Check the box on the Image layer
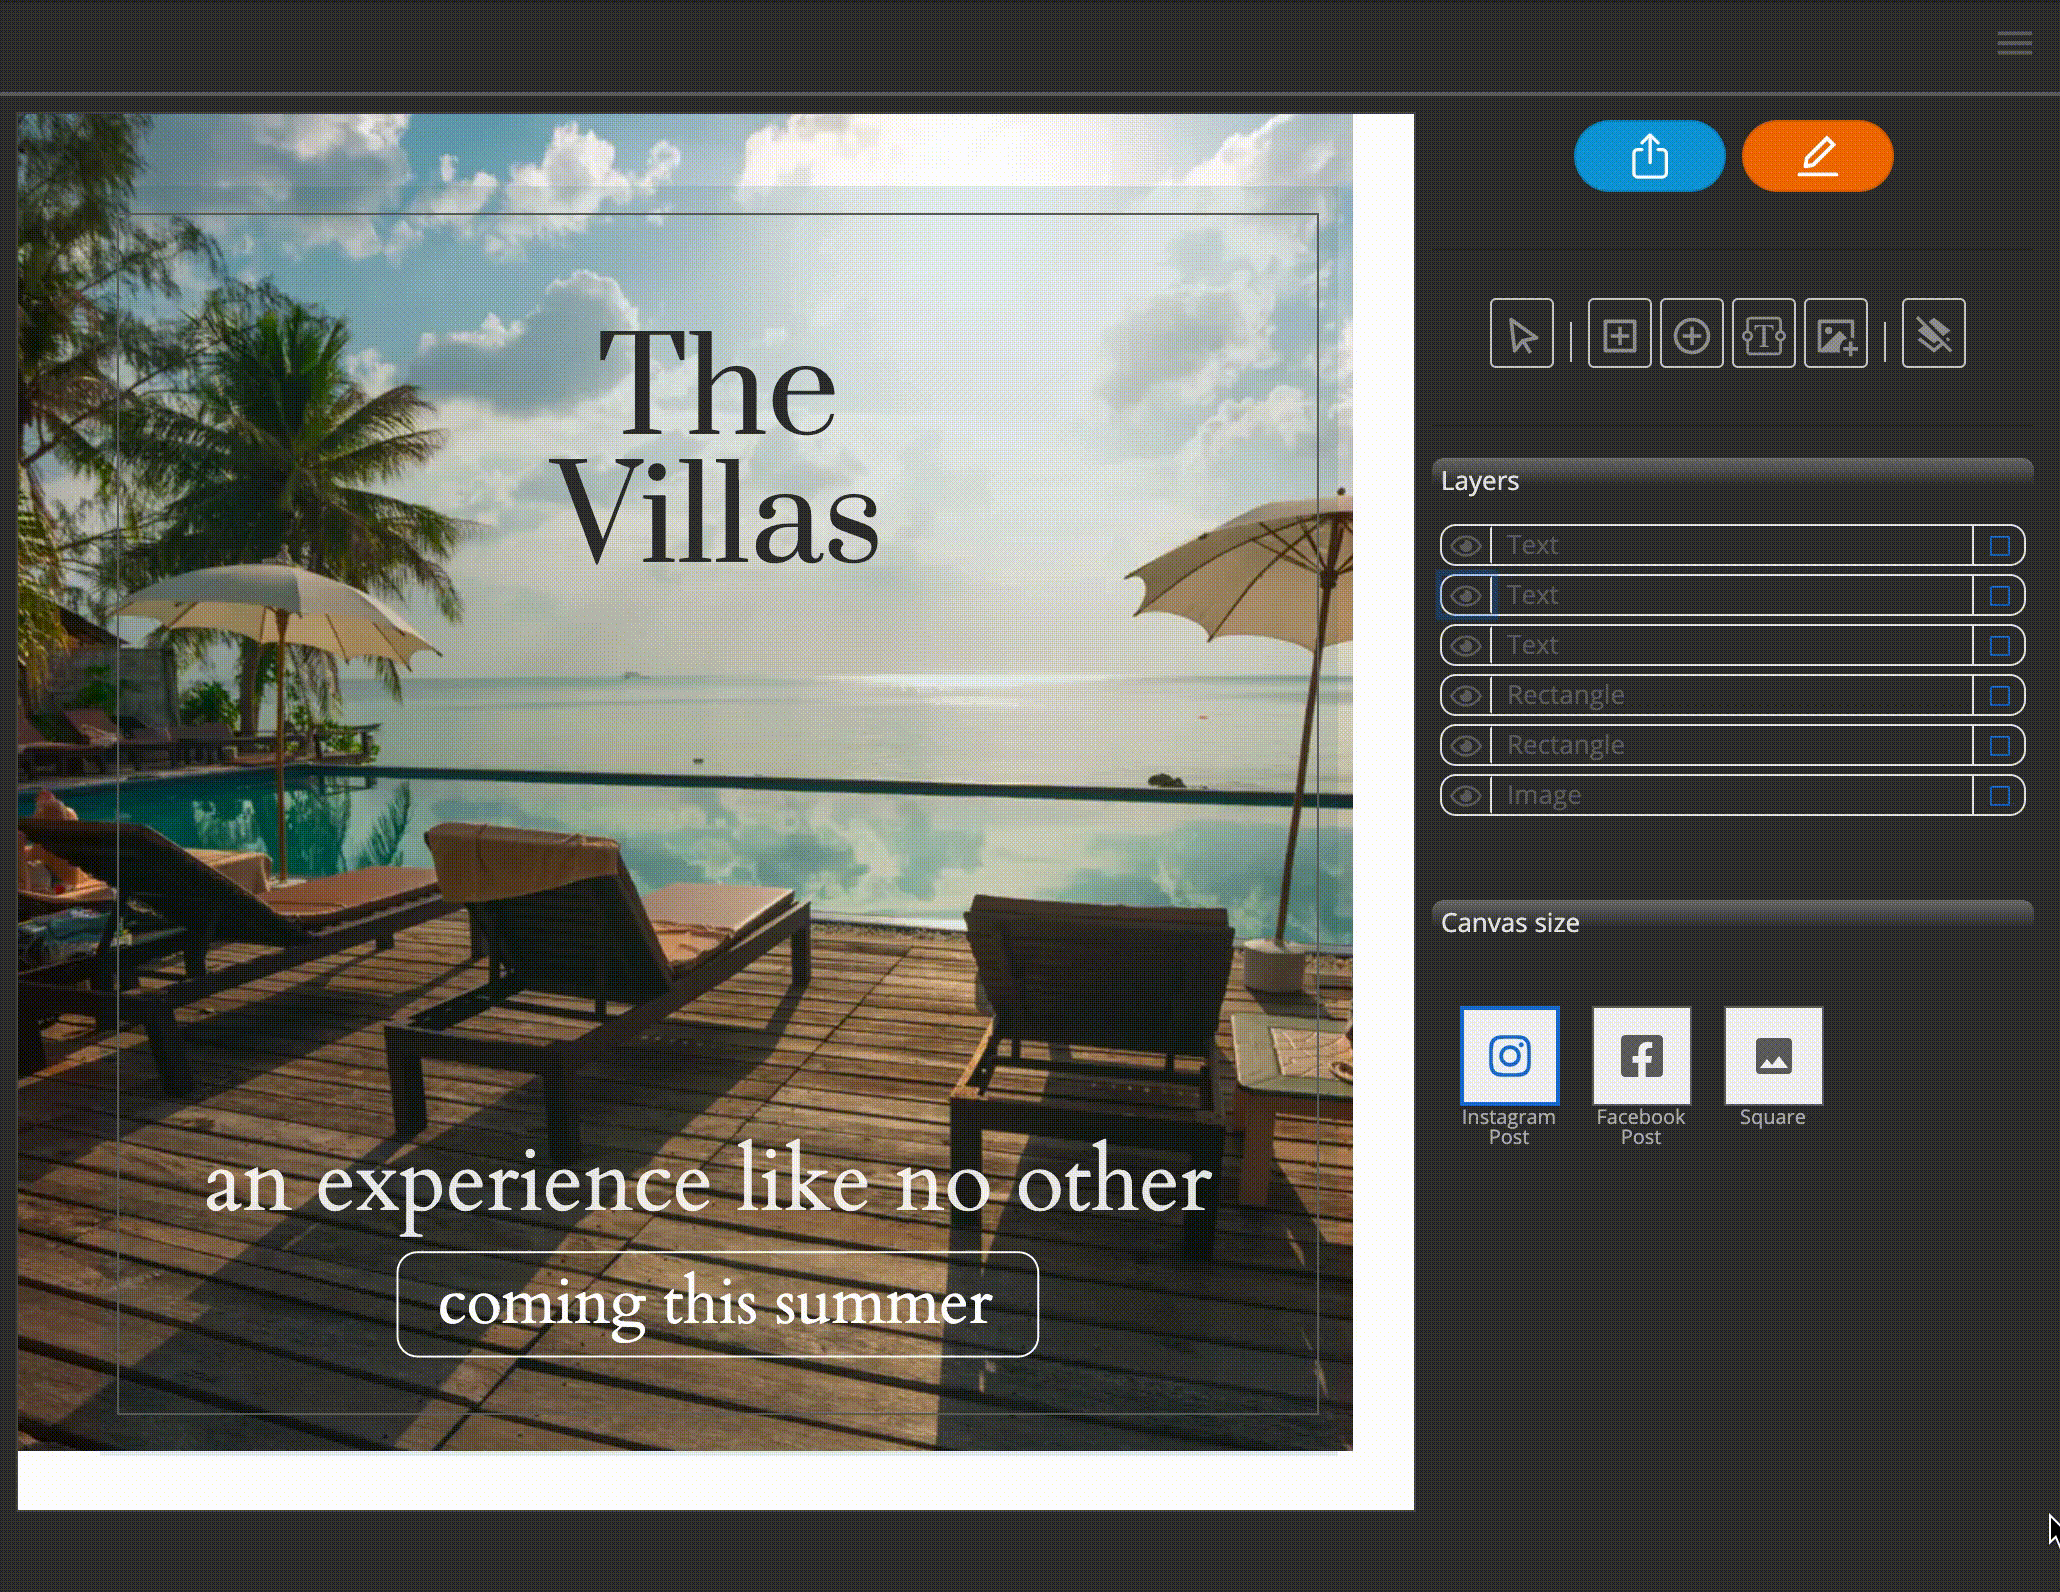2060x1592 pixels. click(x=1999, y=796)
